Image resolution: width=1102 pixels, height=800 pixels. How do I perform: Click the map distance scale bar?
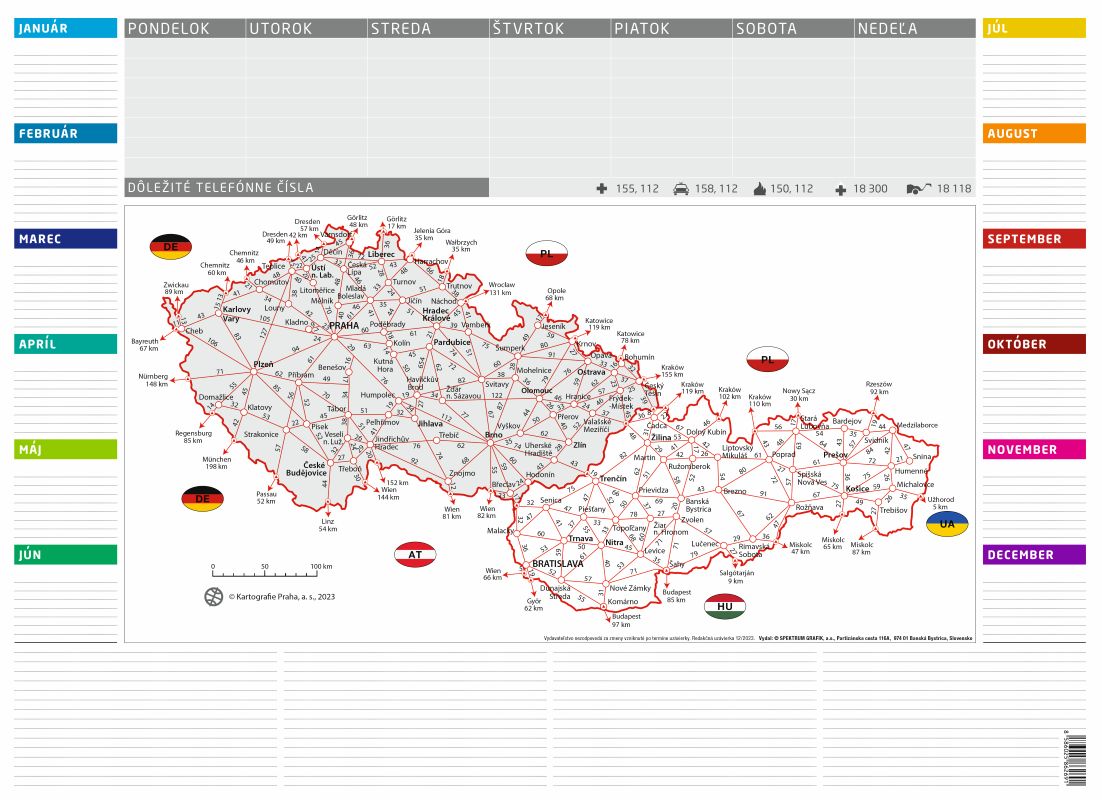[x=265, y=574]
